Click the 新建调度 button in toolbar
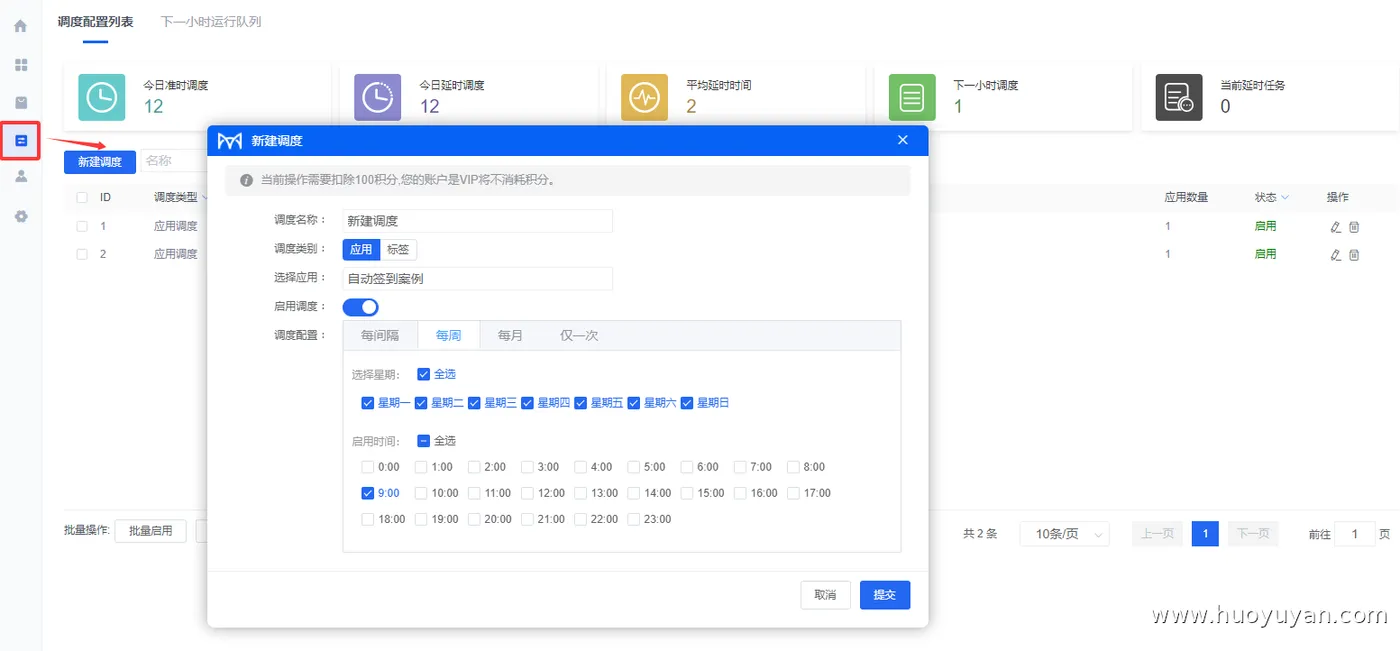The width and height of the screenshot is (1400, 651). [x=100, y=162]
